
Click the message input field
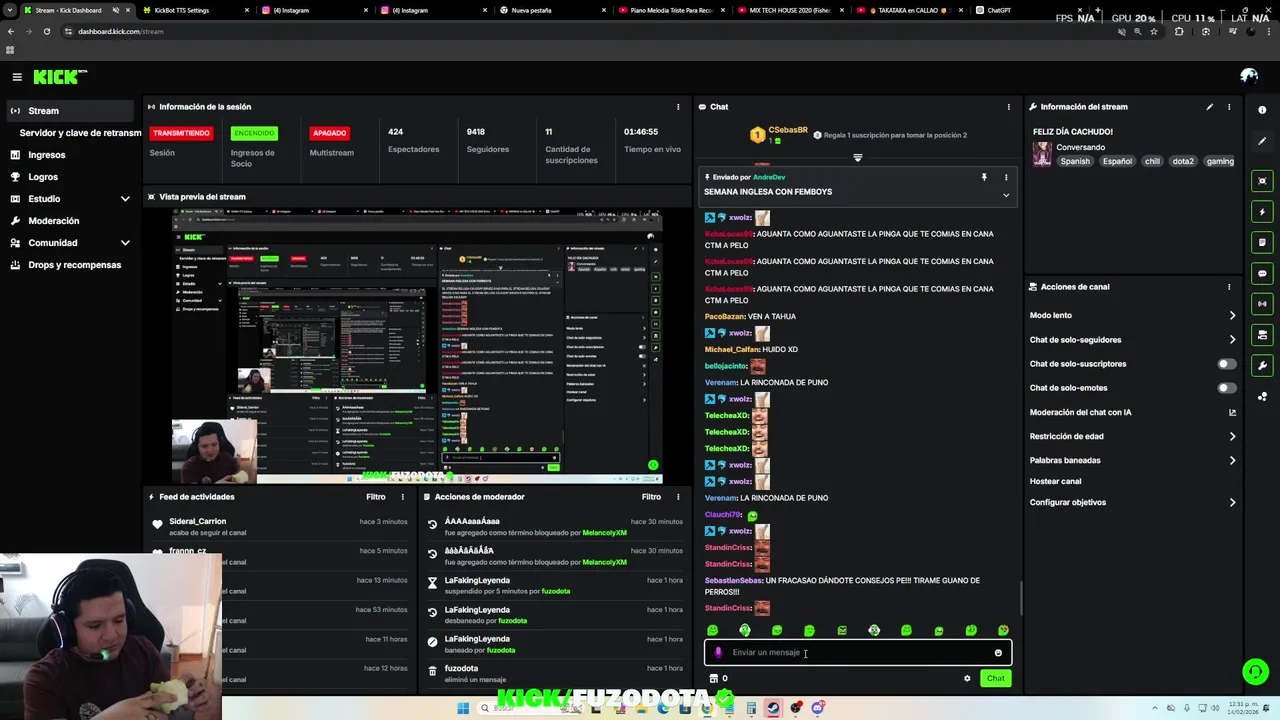coord(858,653)
